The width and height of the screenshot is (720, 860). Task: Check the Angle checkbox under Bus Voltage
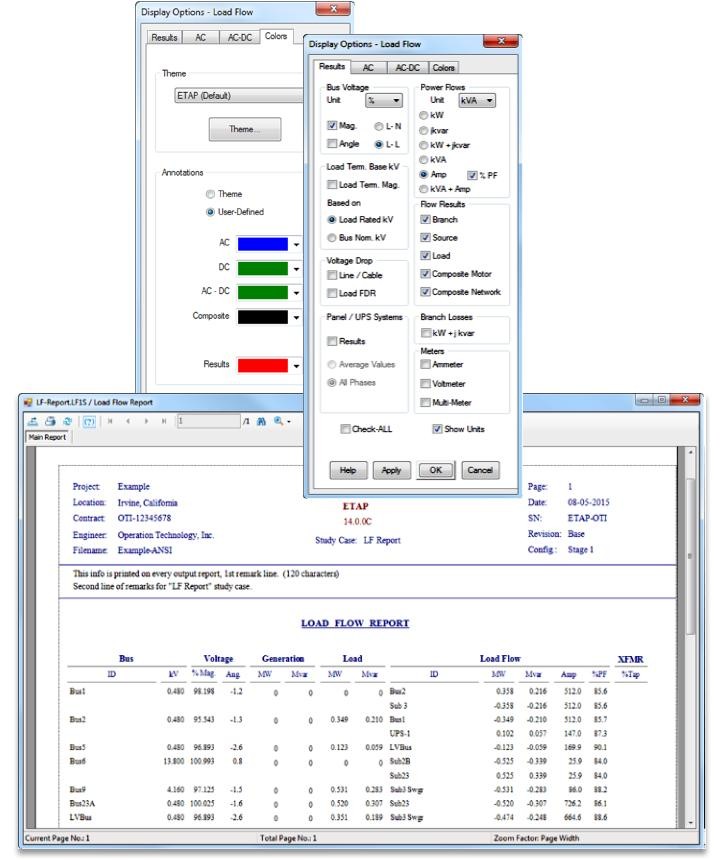click(x=332, y=144)
